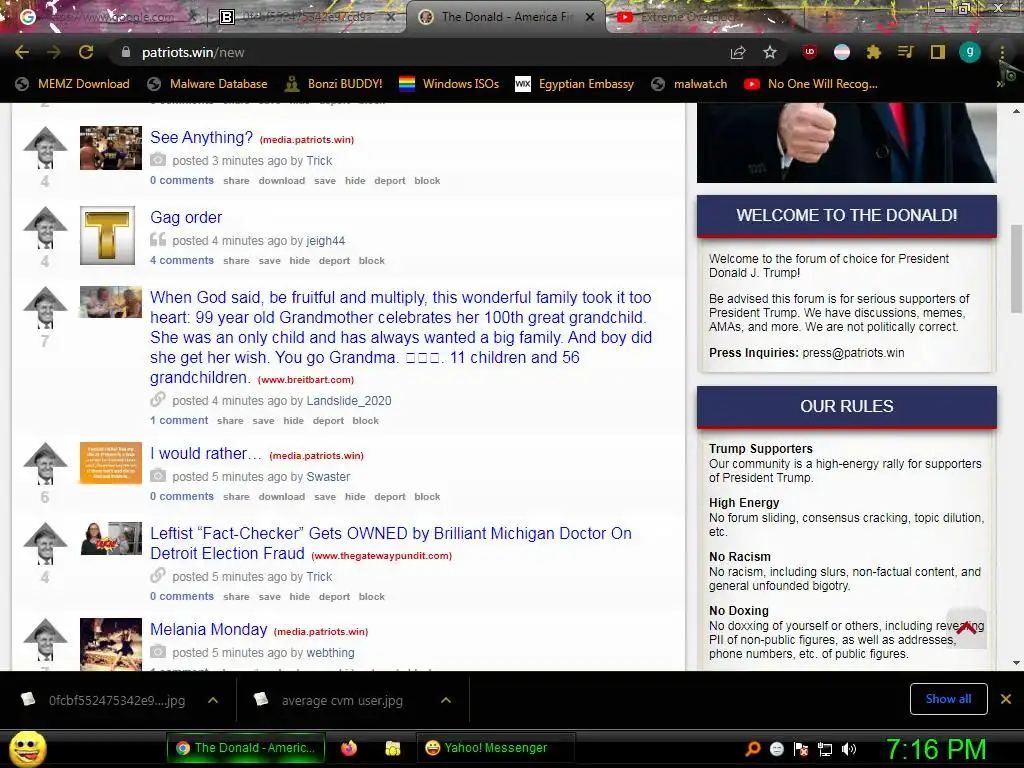Screen dimensions: 1024x768
Task: Click deport under 'I would rather…' post
Action: tap(390, 497)
